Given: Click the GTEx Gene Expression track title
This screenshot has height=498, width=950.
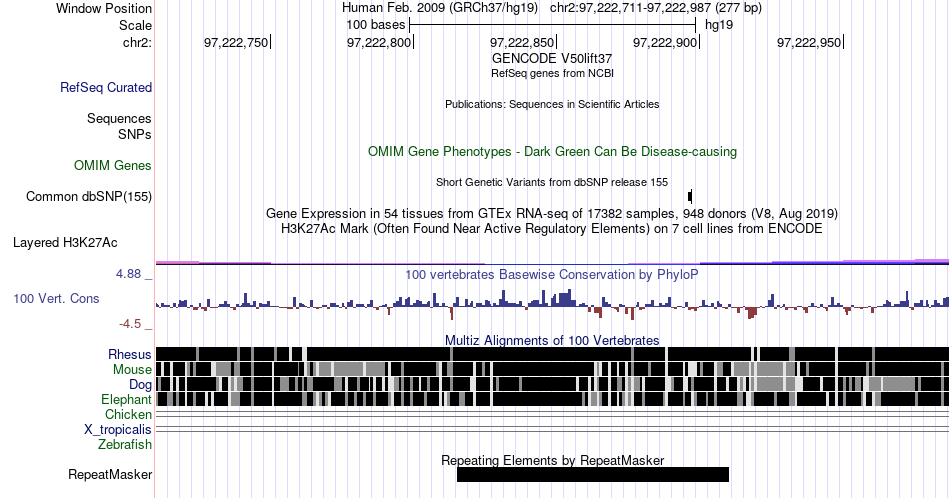Looking at the screenshot, I should coord(552,213).
